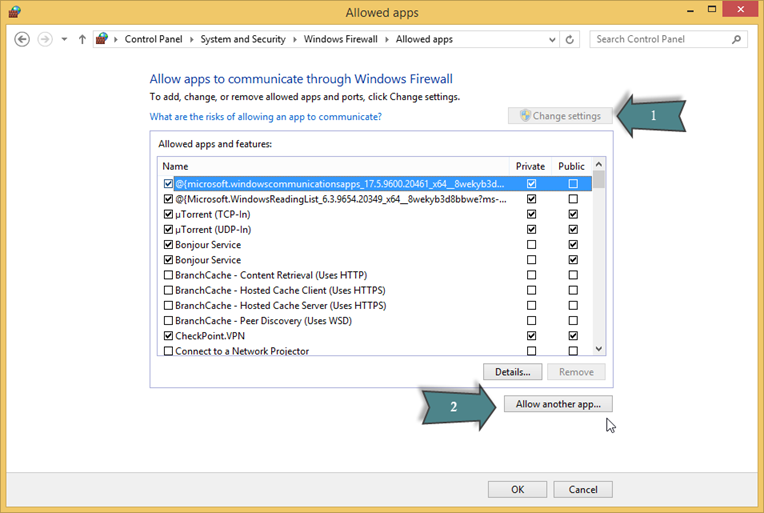The height and width of the screenshot is (513, 764).
Task: Close the Allowed apps window
Action: [x=740, y=9]
